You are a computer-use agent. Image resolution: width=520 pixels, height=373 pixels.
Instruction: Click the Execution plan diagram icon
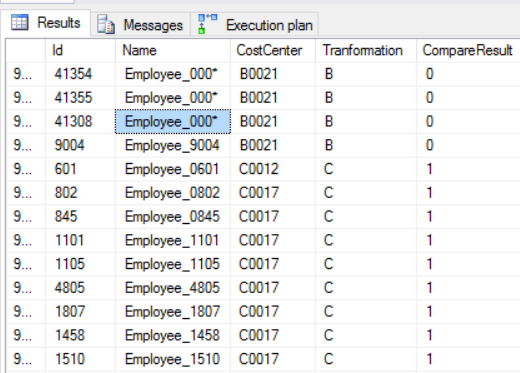(207, 24)
